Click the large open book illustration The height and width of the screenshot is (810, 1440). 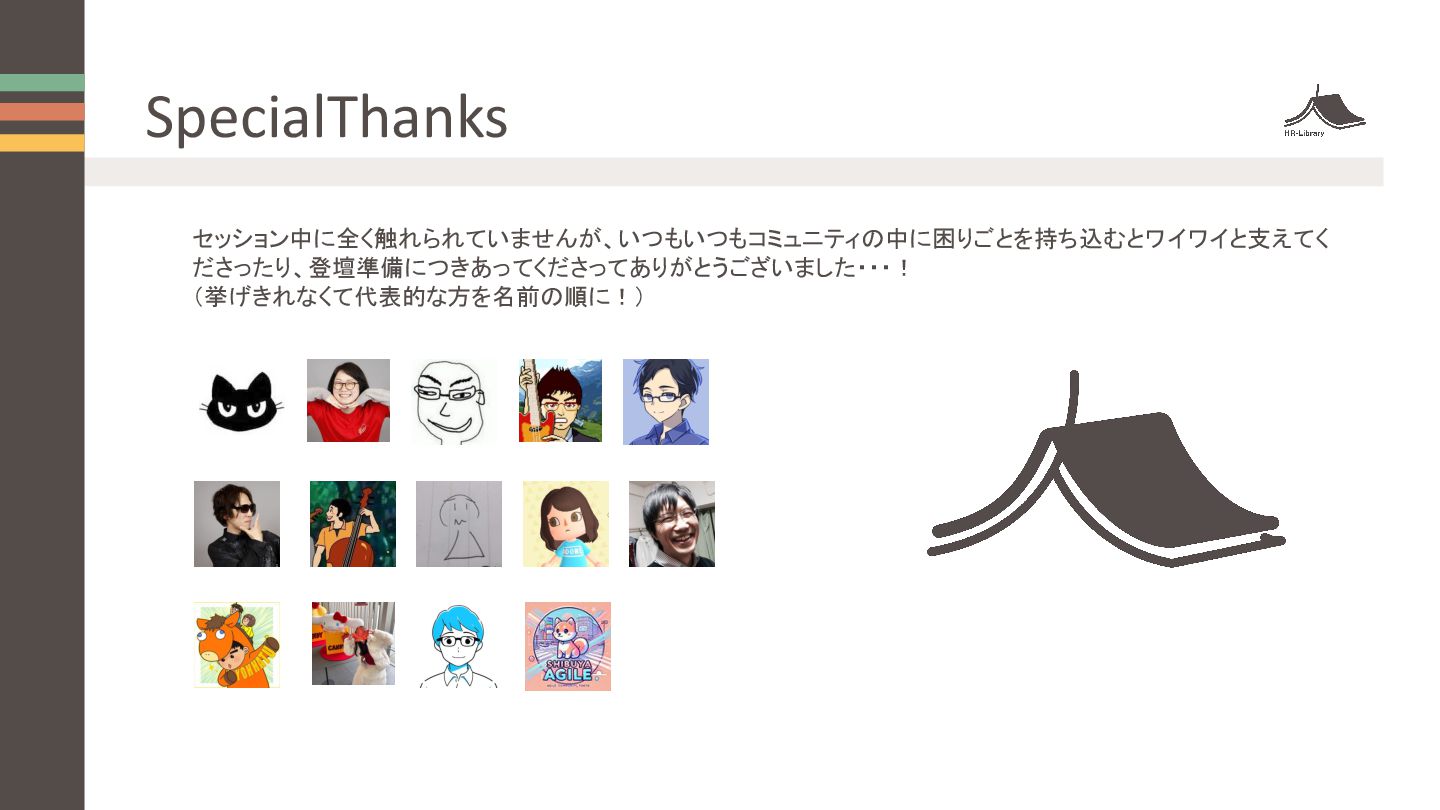(x=1107, y=468)
